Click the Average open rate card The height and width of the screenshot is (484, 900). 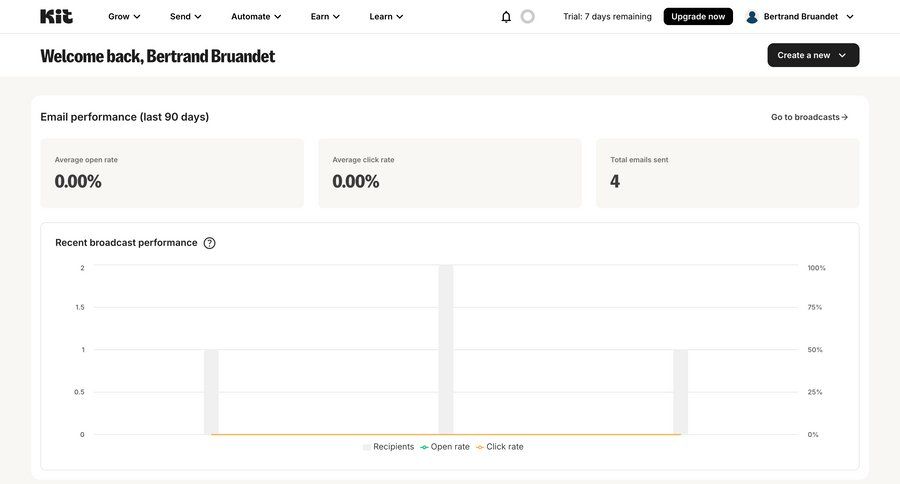pyautogui.click(x=172, y=173)
